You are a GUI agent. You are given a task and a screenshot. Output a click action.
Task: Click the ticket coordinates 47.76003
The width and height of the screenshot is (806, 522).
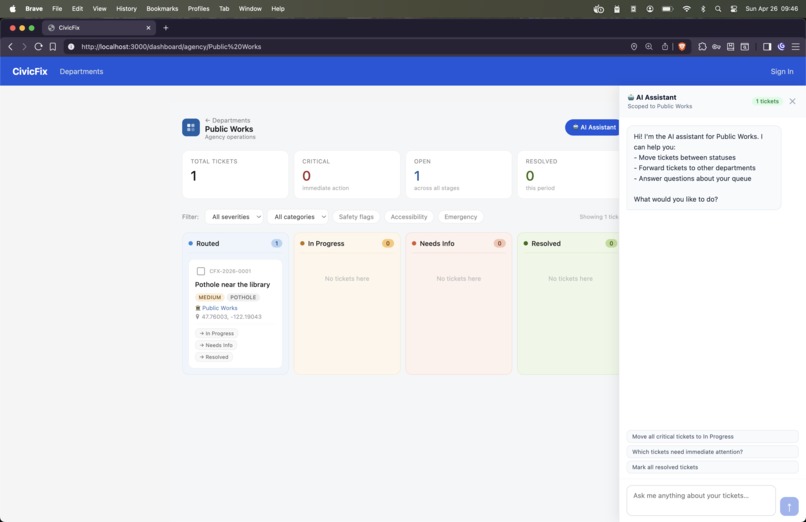pyautogui.click(x=231, y=316)
